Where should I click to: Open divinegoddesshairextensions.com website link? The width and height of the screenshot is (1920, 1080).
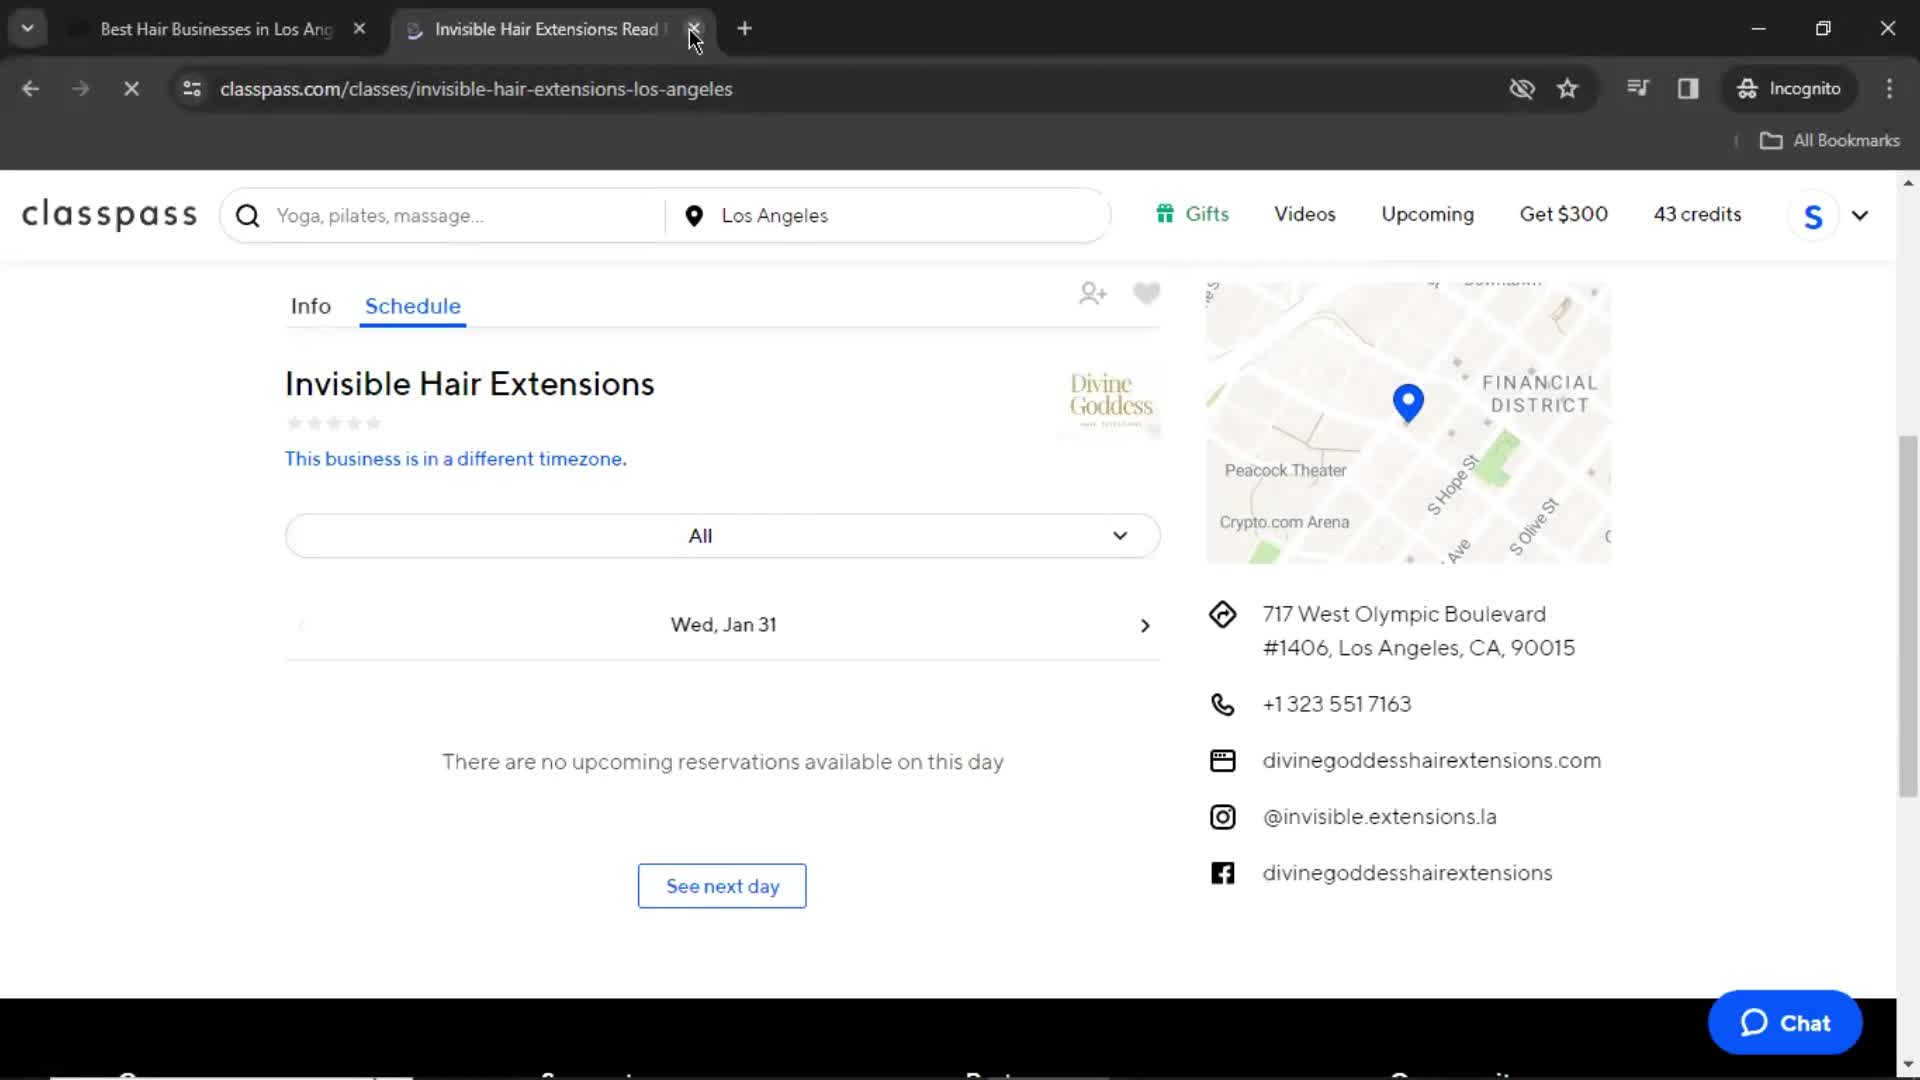coord(1432,760)
